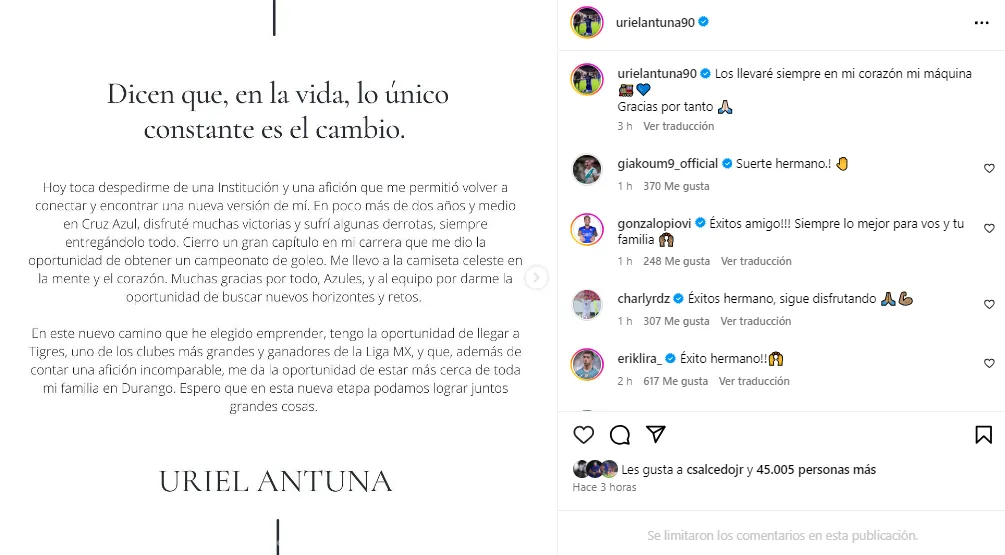Save post with bookmark icon
This screenshot has height=555, width=1005.
[x=983, y=435]
